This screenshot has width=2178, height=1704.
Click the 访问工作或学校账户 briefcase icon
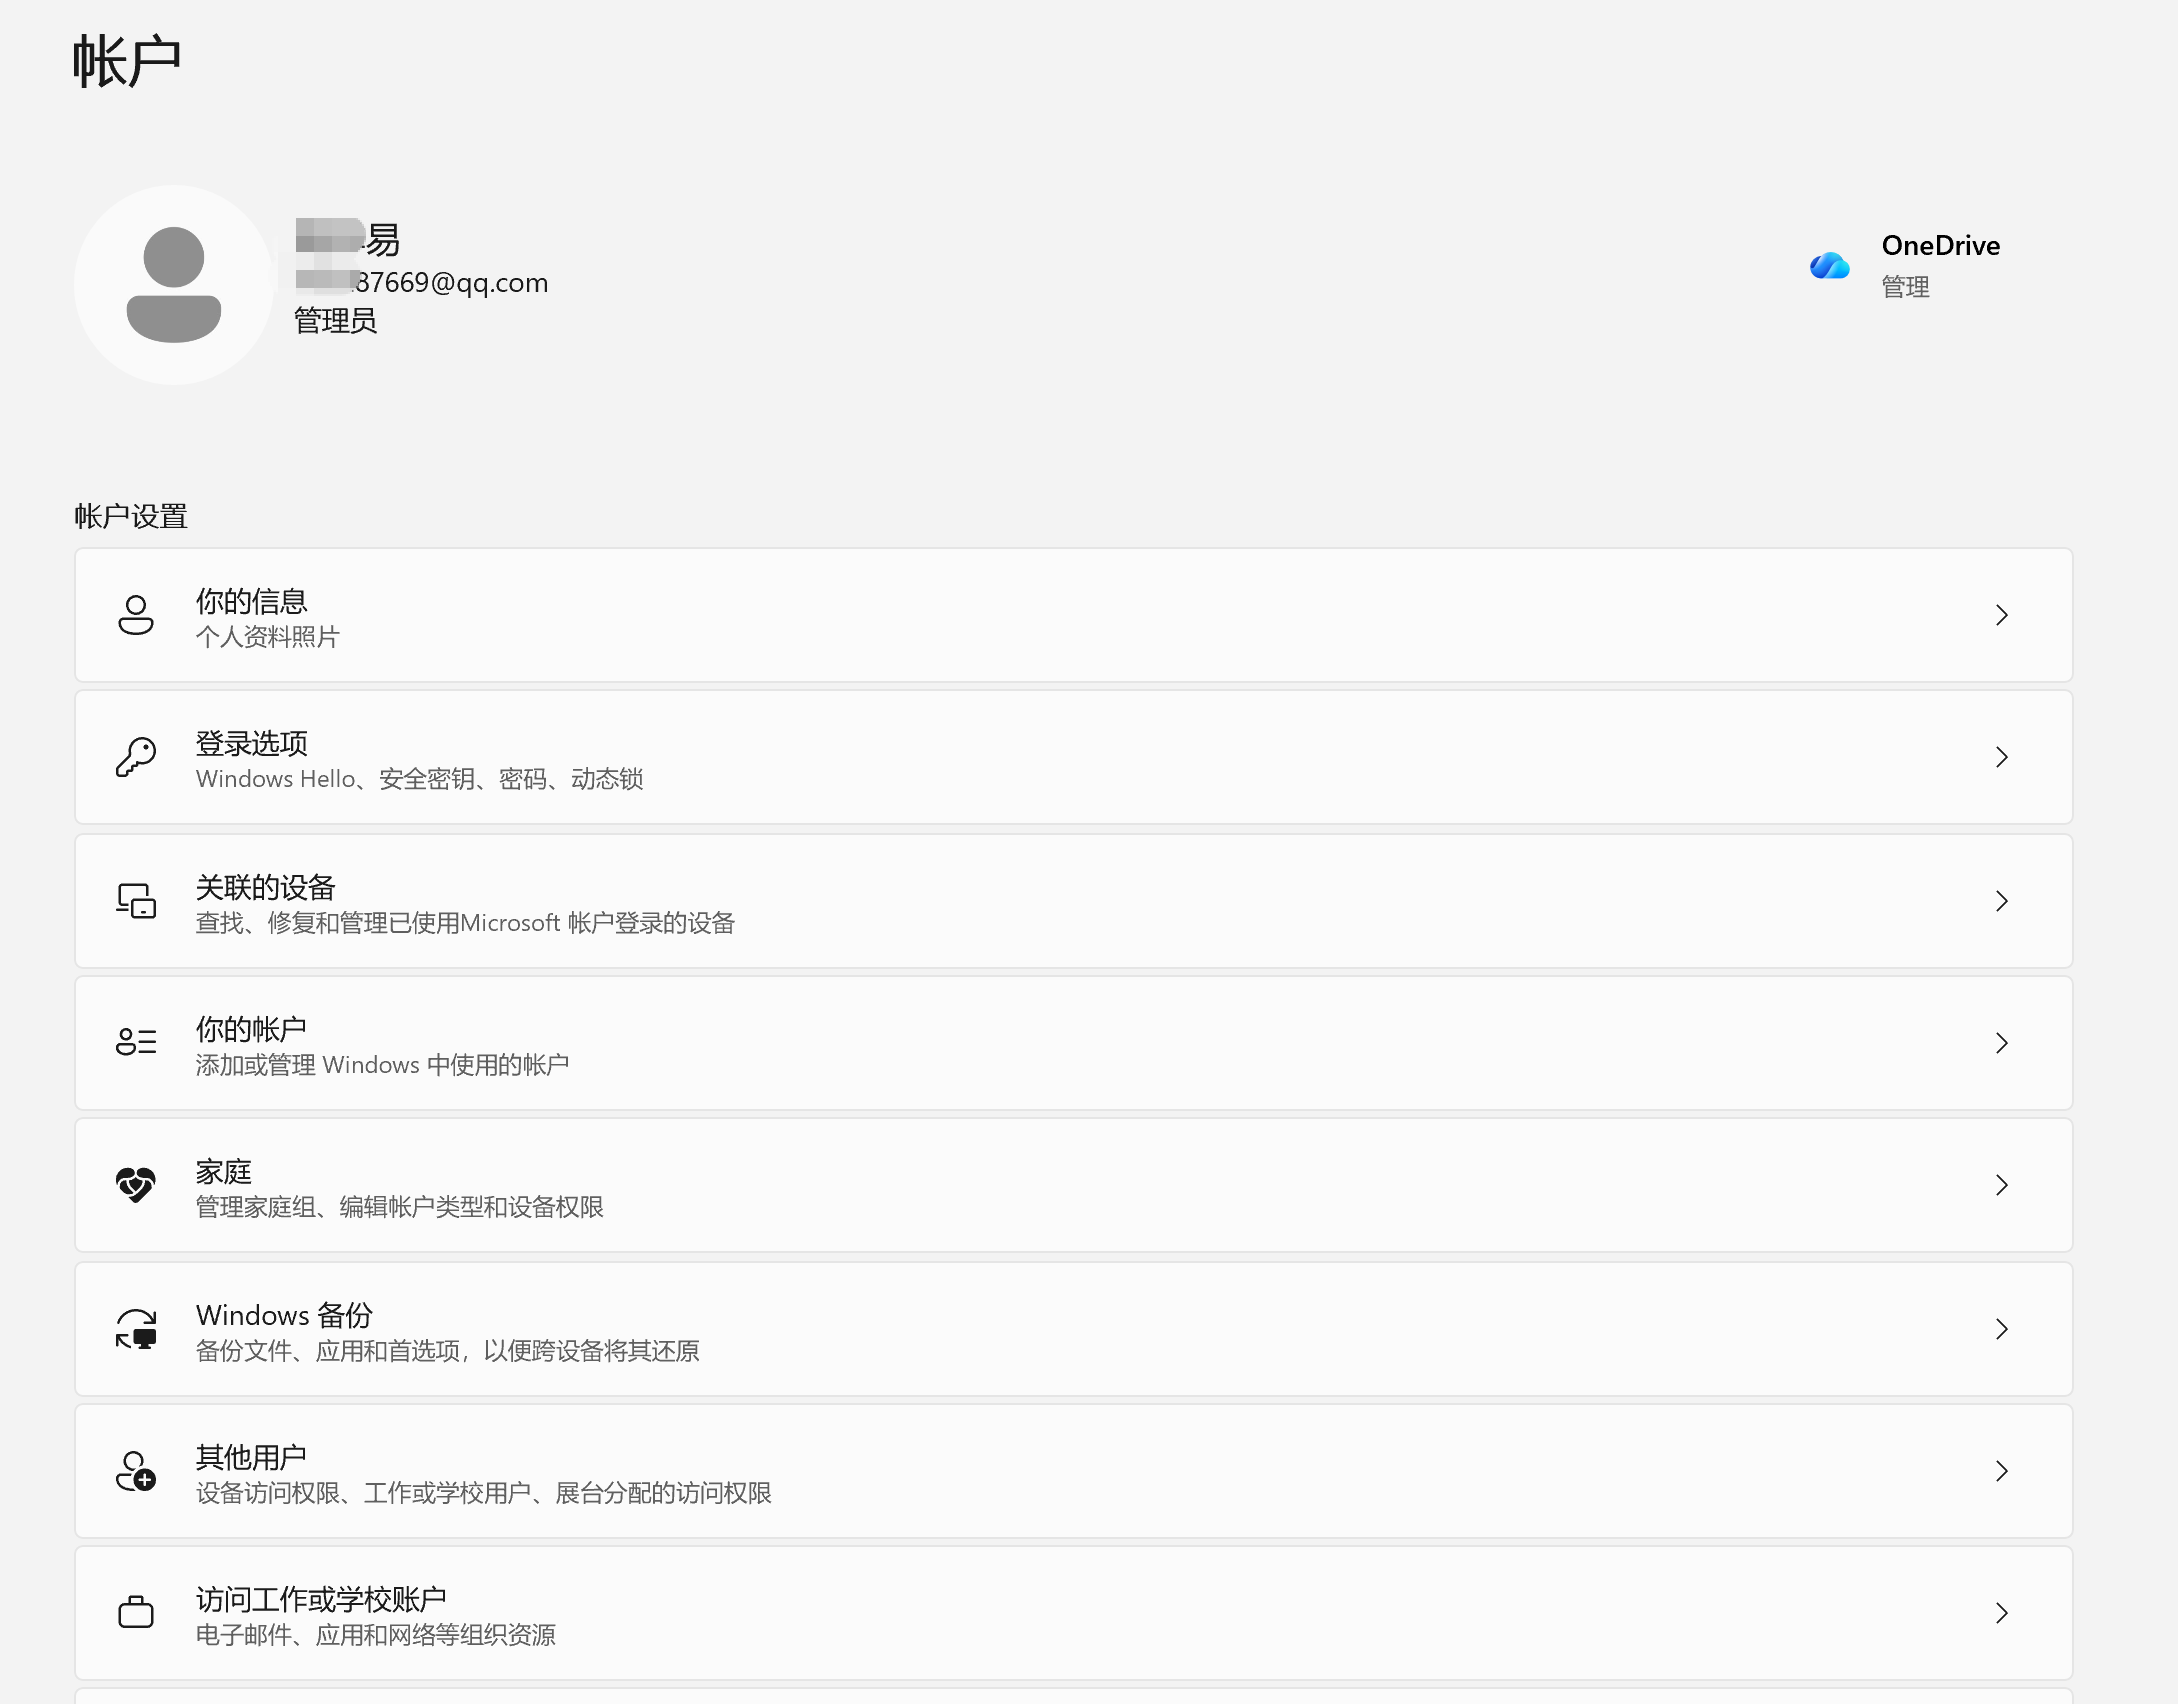point(136,1612)
